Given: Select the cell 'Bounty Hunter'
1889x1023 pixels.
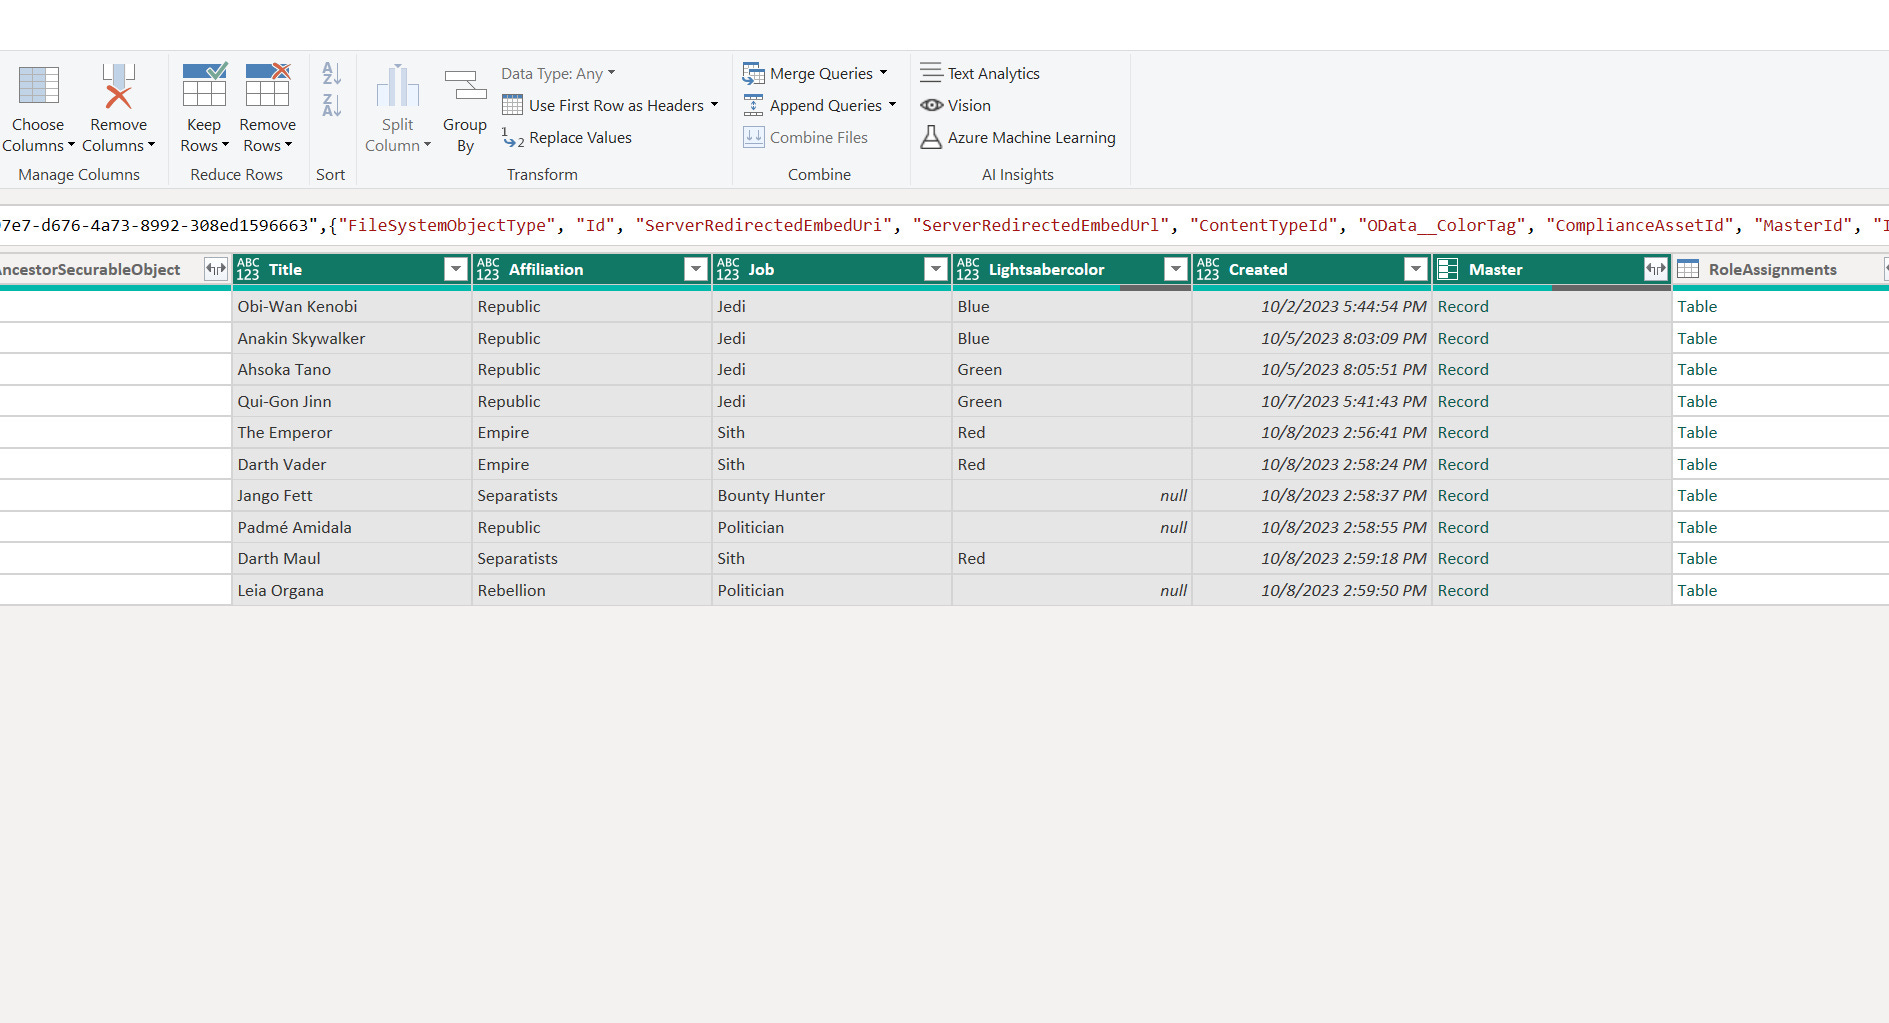Looking at the screenshot, I should [x=832, y=495].
